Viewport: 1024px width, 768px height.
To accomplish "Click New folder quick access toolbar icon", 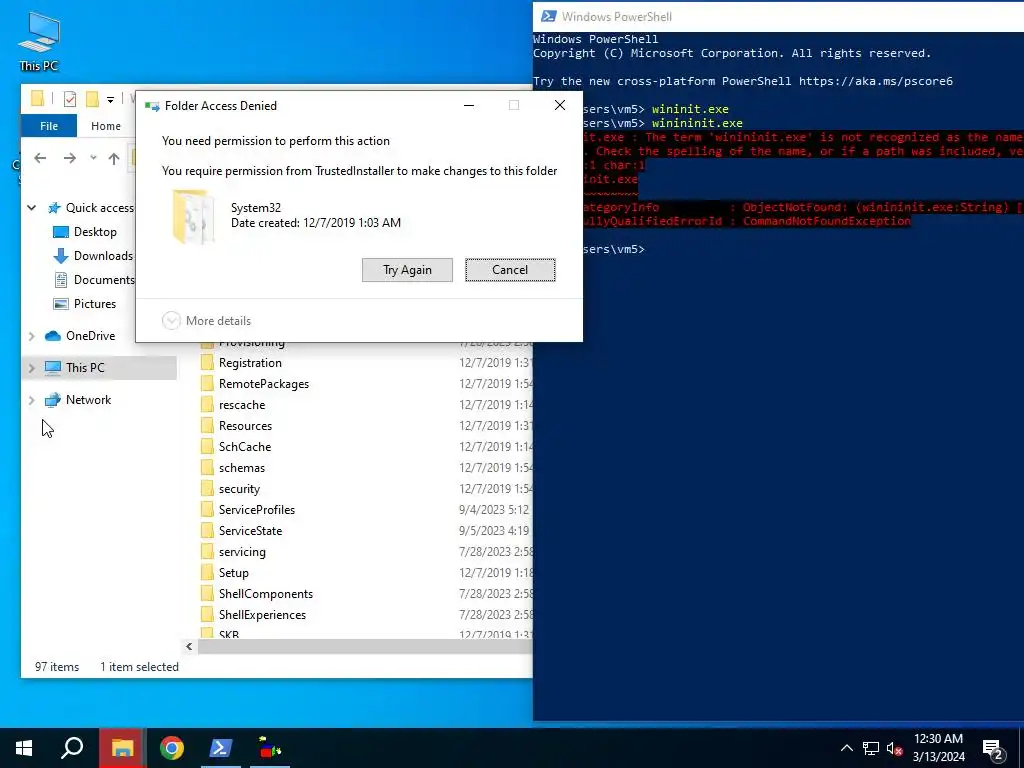I will click(x=92, y=99).
